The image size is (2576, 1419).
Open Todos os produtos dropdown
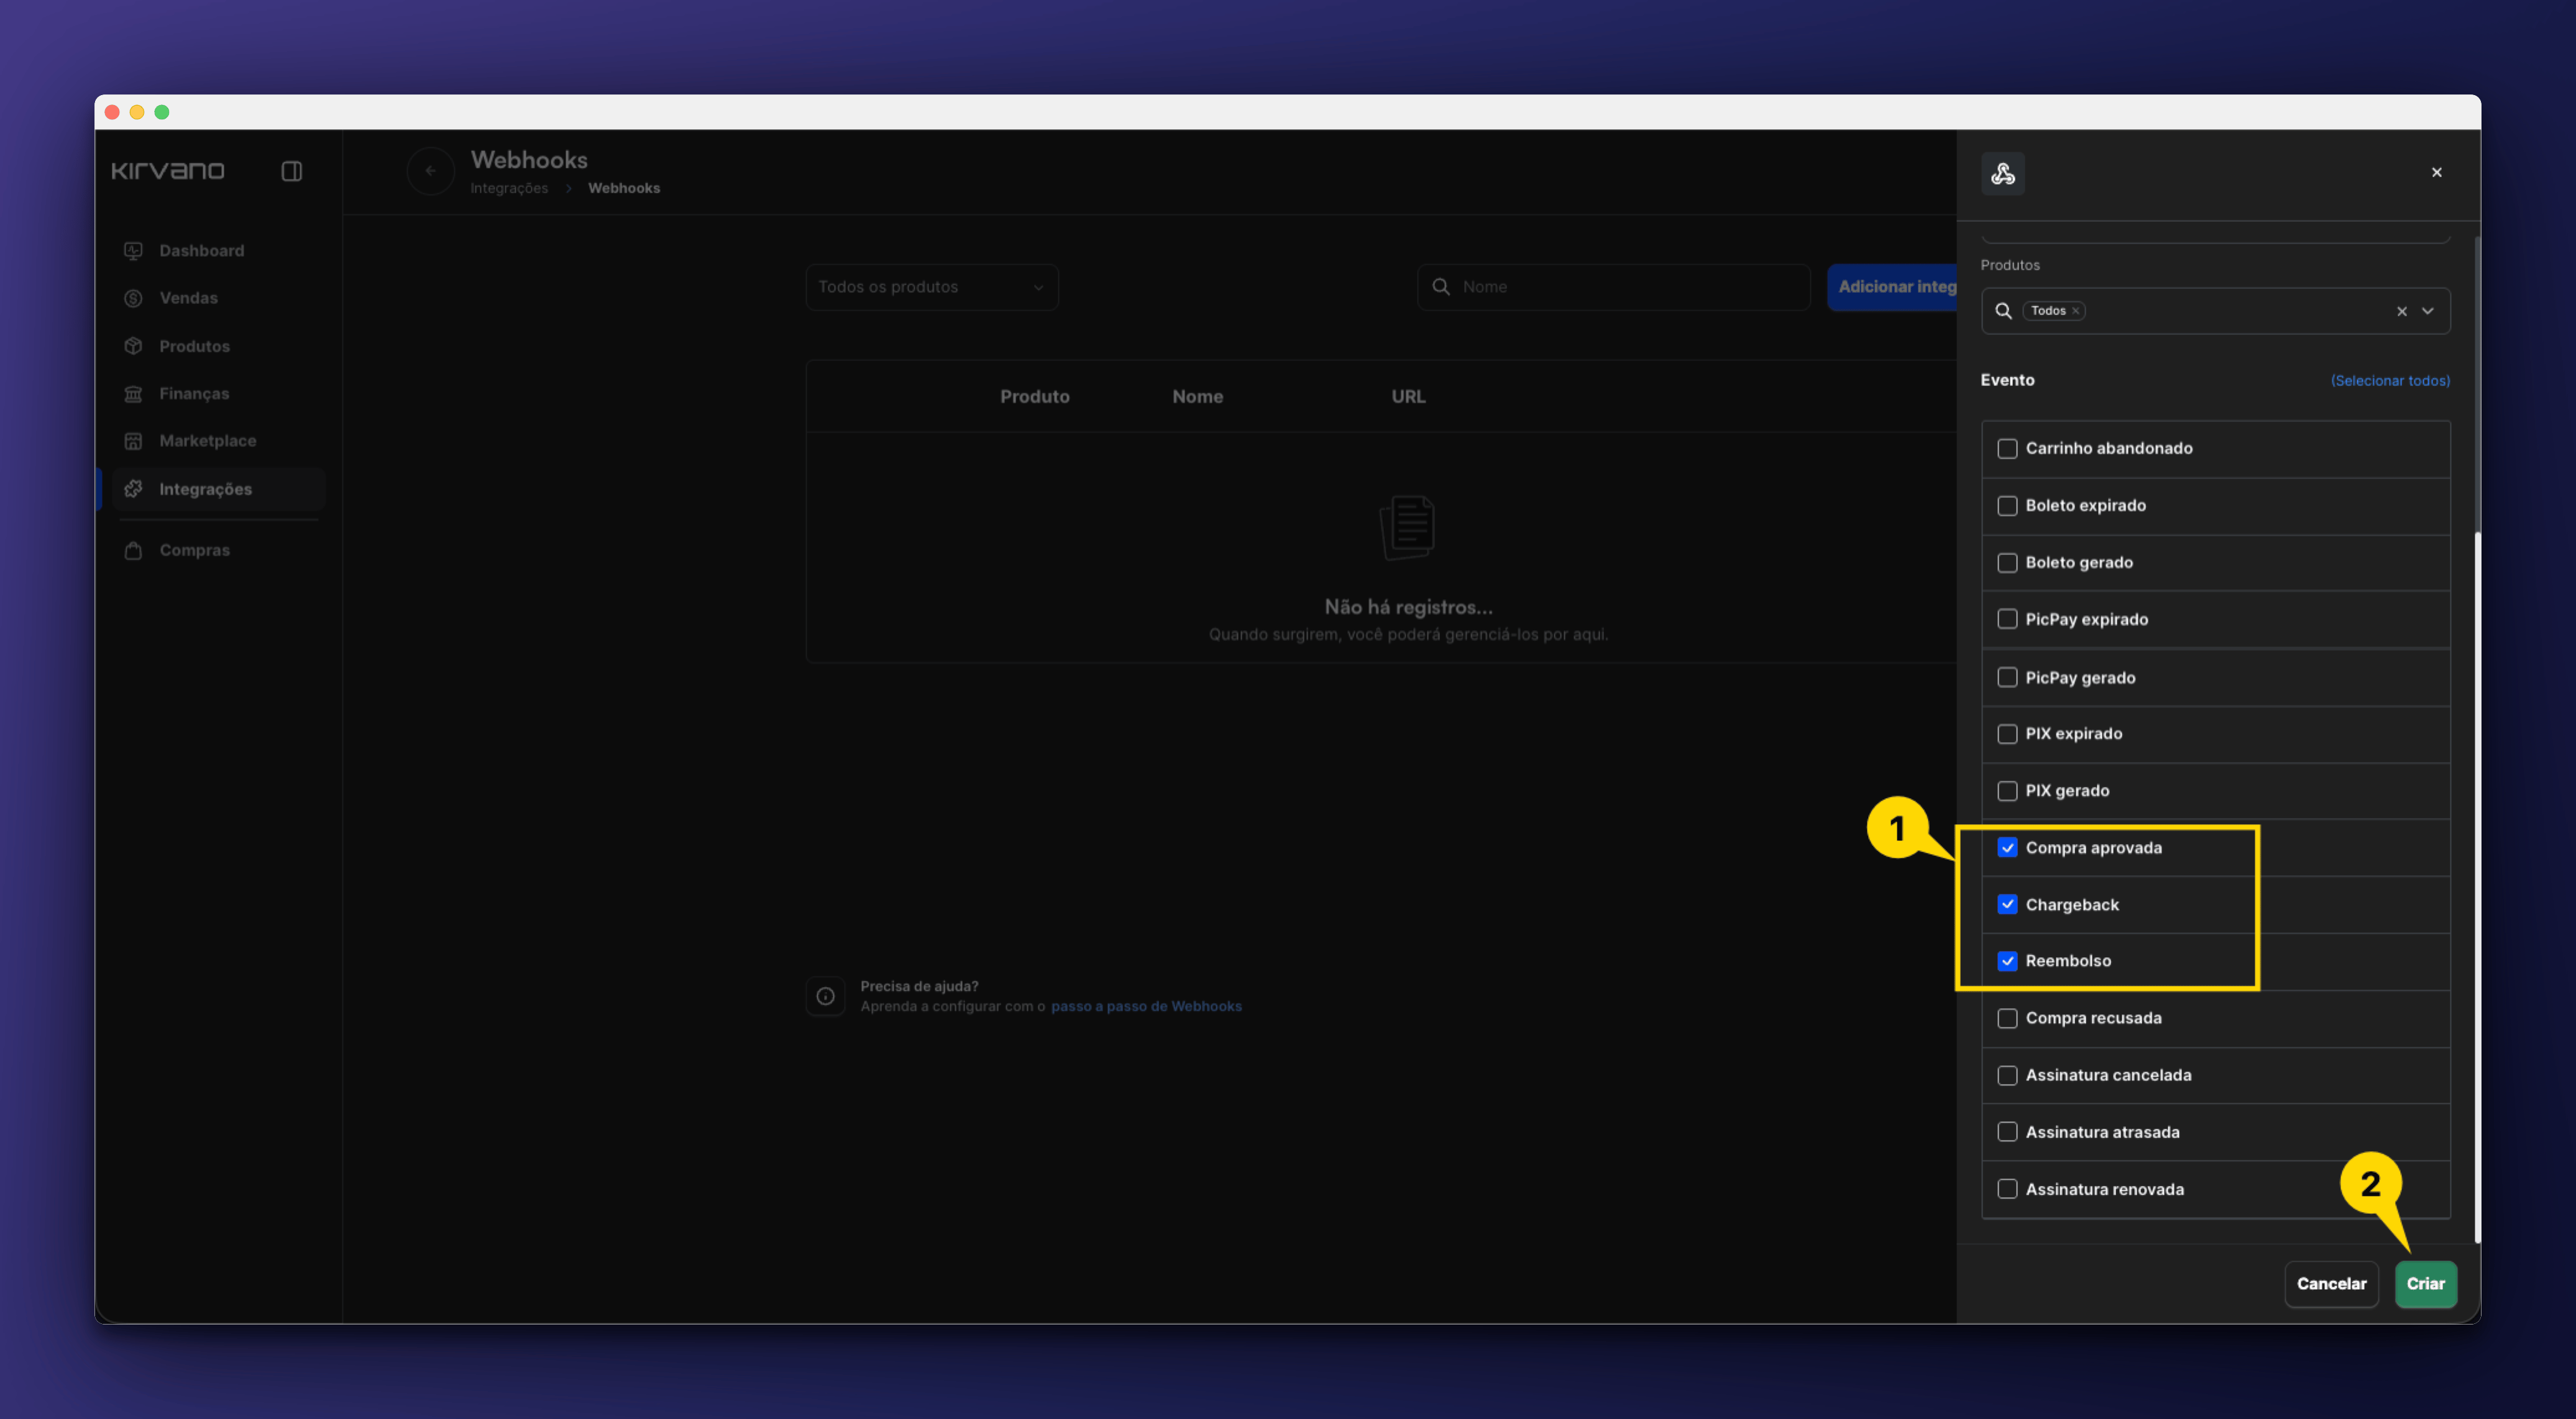(x=932, y=287)
